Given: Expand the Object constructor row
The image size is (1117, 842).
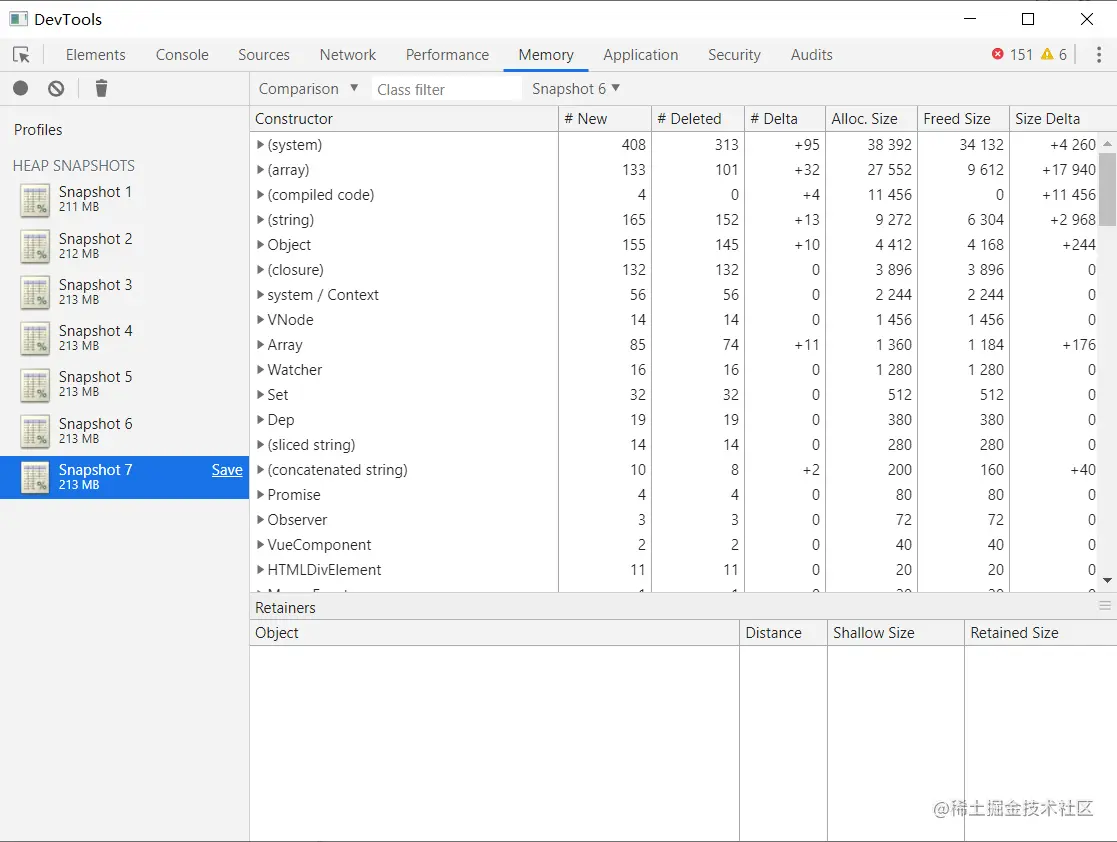Looking at the screenshot, I should click(x=260, y=244).
